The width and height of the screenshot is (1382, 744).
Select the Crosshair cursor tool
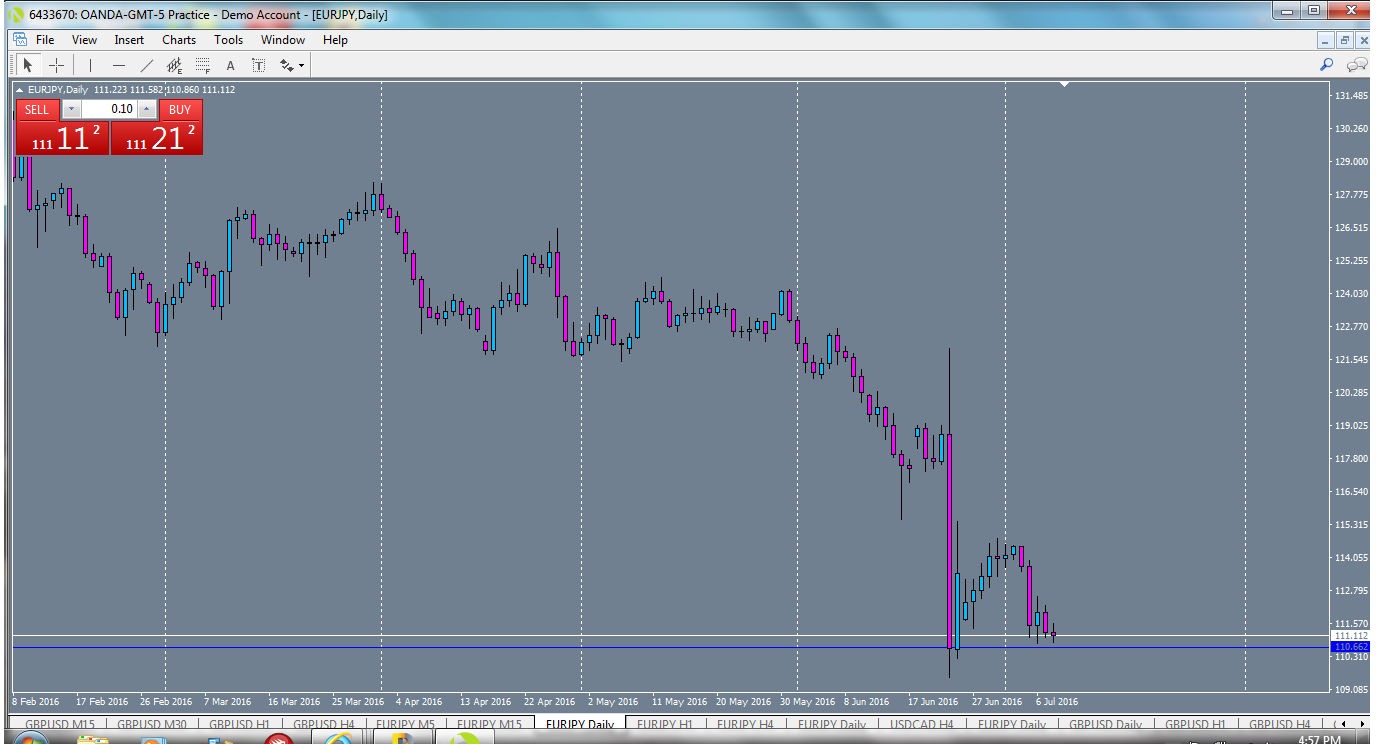coord(56,65)
